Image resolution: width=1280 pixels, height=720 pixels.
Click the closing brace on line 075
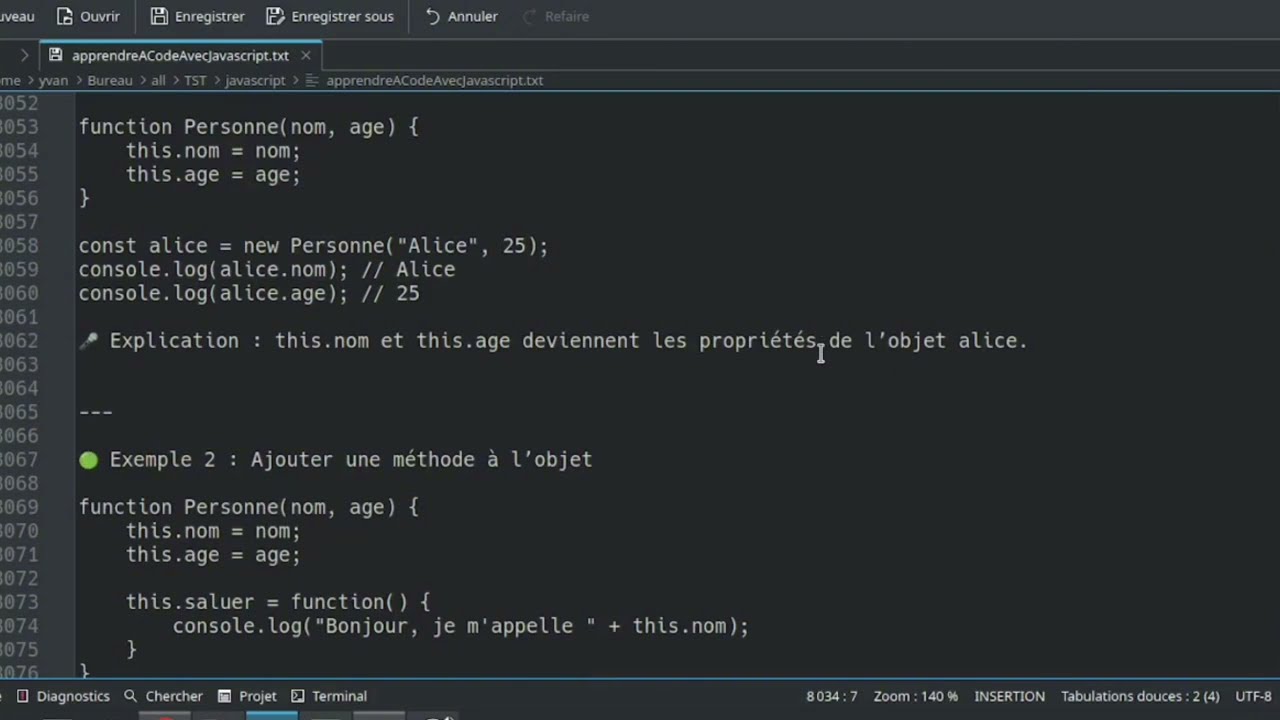coord(131,650)
